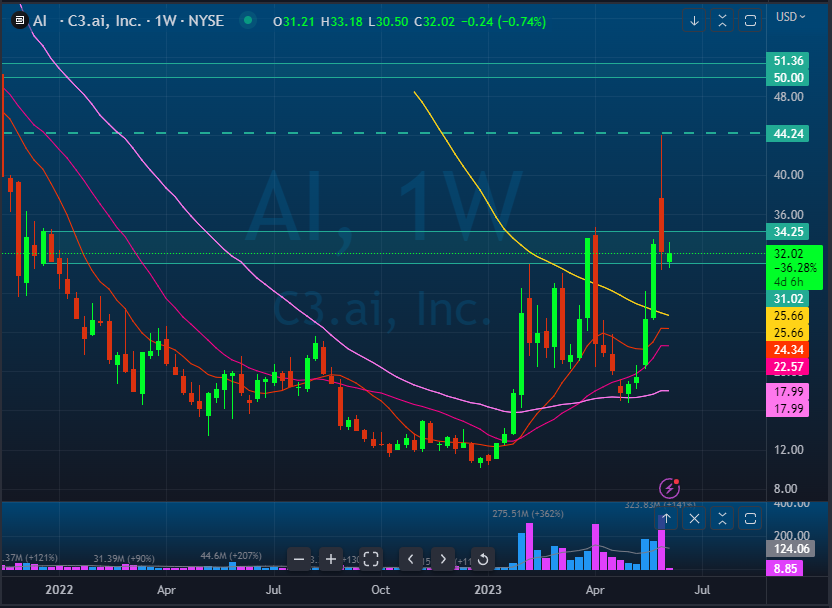Select the 51.36 price level label
Viewport: 832px width, 608px height.
788,60
